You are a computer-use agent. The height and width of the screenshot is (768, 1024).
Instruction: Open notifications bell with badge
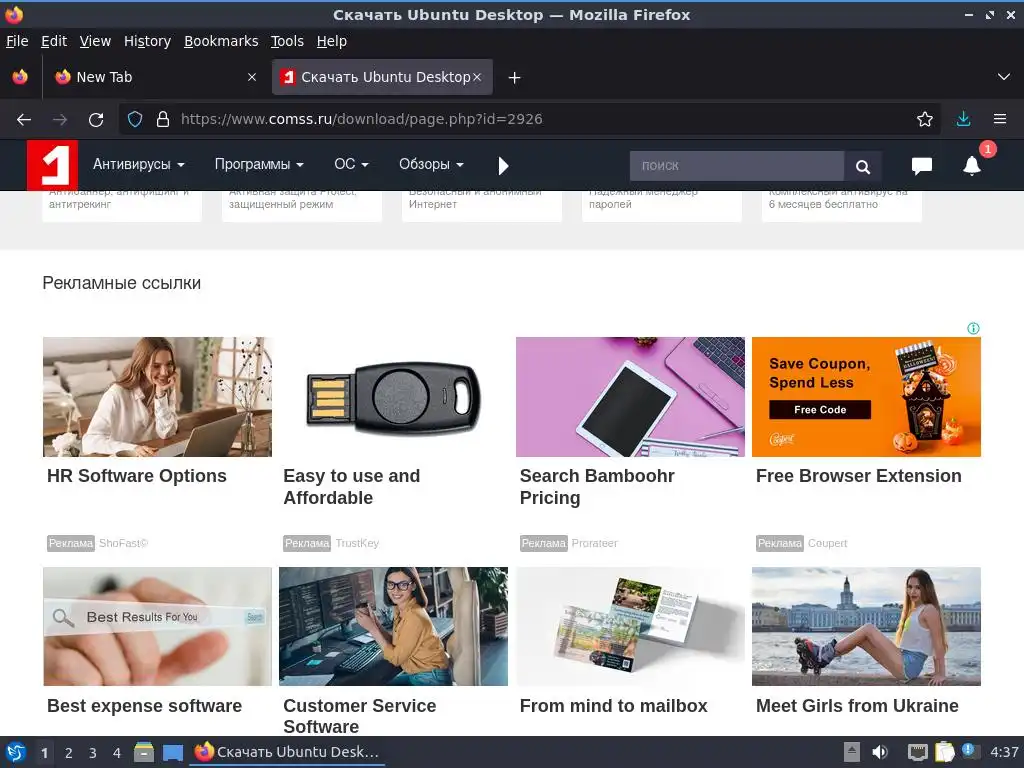(972, 166)
